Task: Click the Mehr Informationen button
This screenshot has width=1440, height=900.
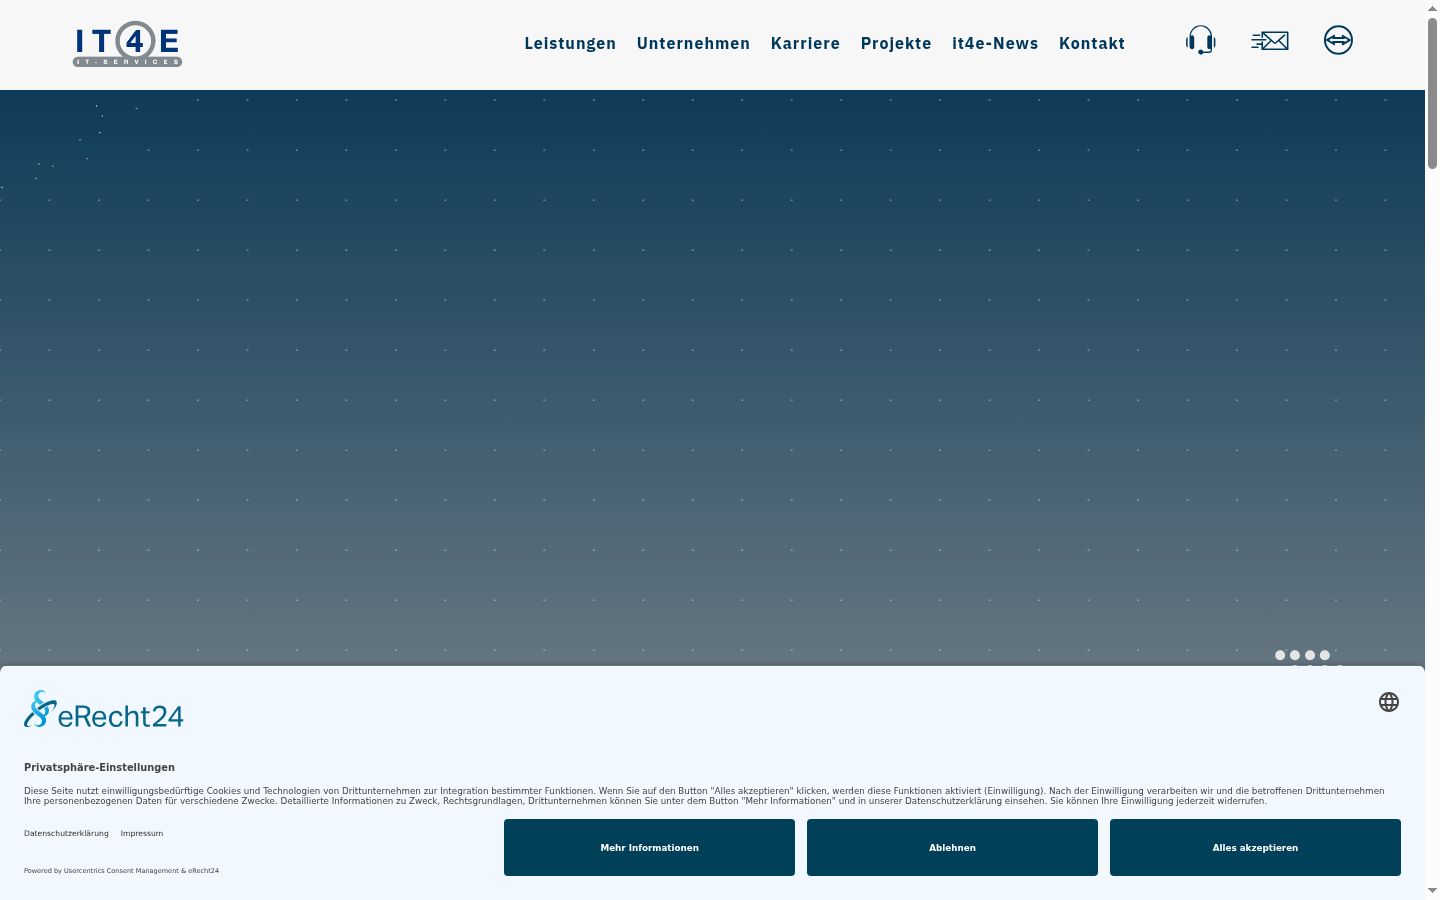Action: [x=649, y=848]
